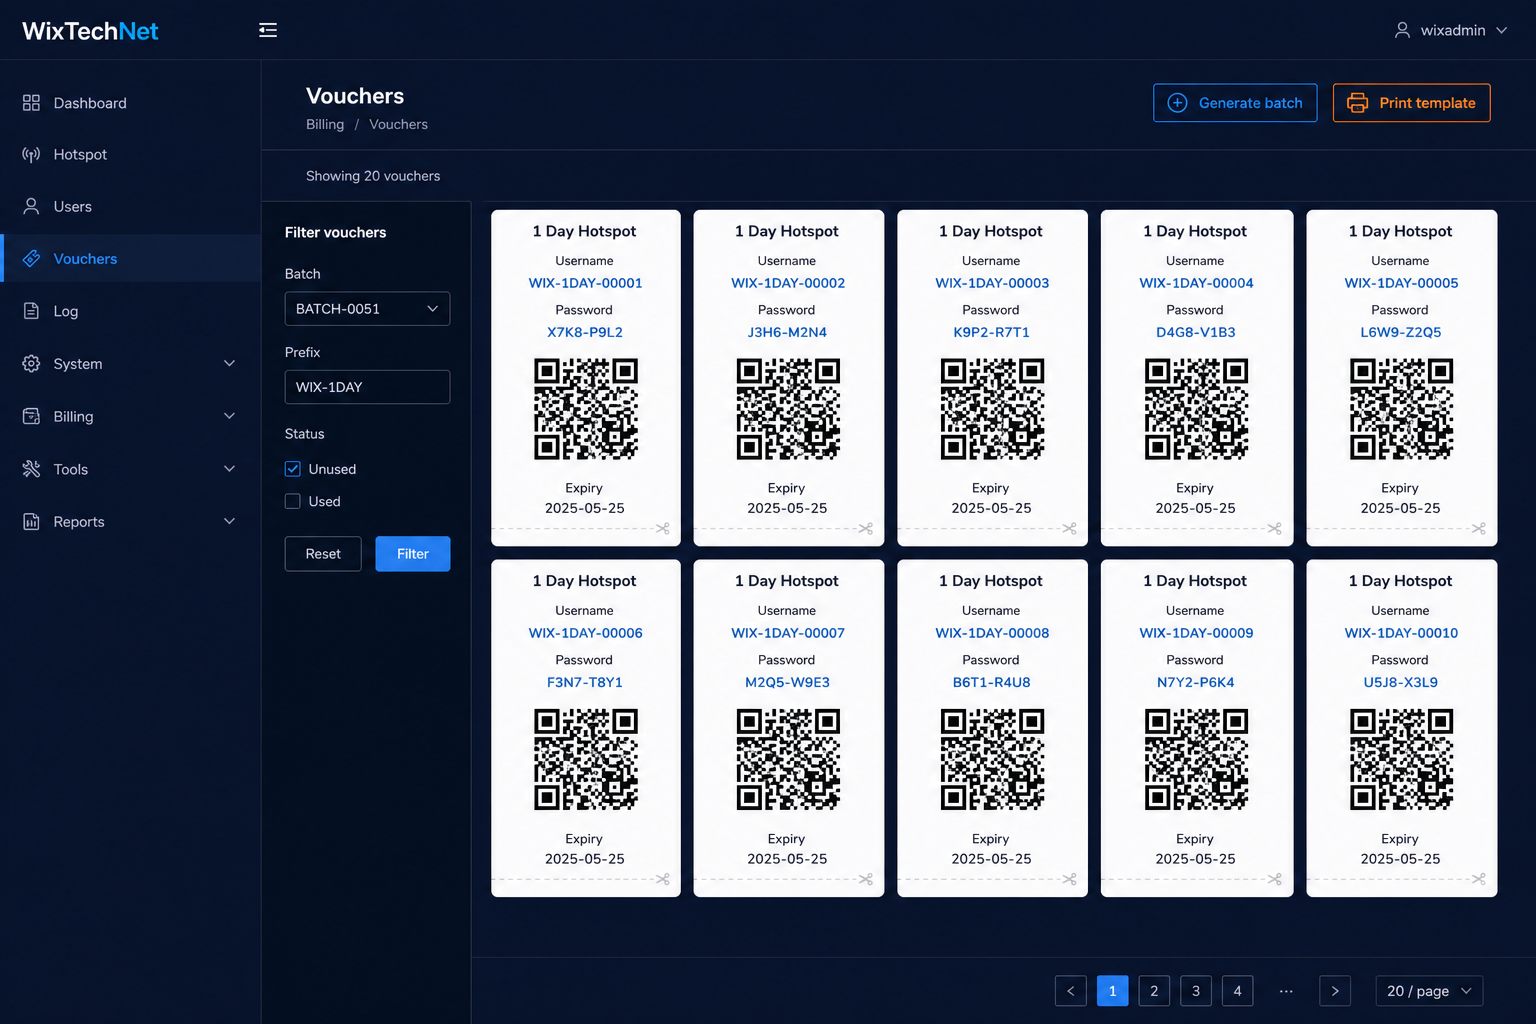Screen dimensions: 1536x1024
Task: Click the Users person icon
Action: [31, 207]
